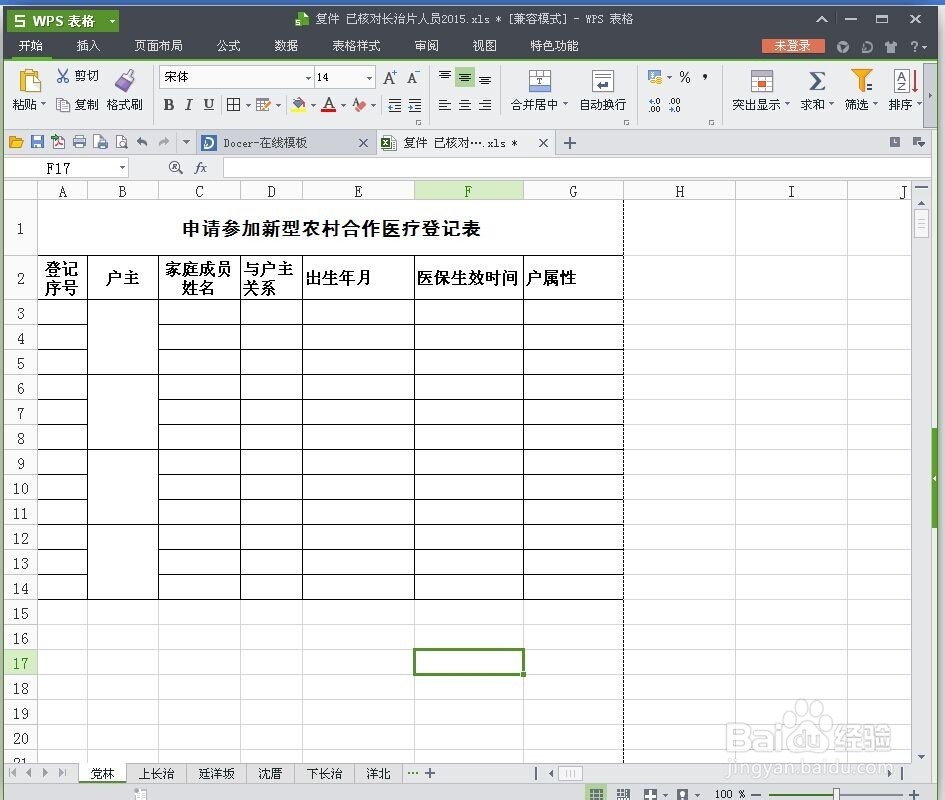
Task: Decrease indent icon
Action: (395, 106)
